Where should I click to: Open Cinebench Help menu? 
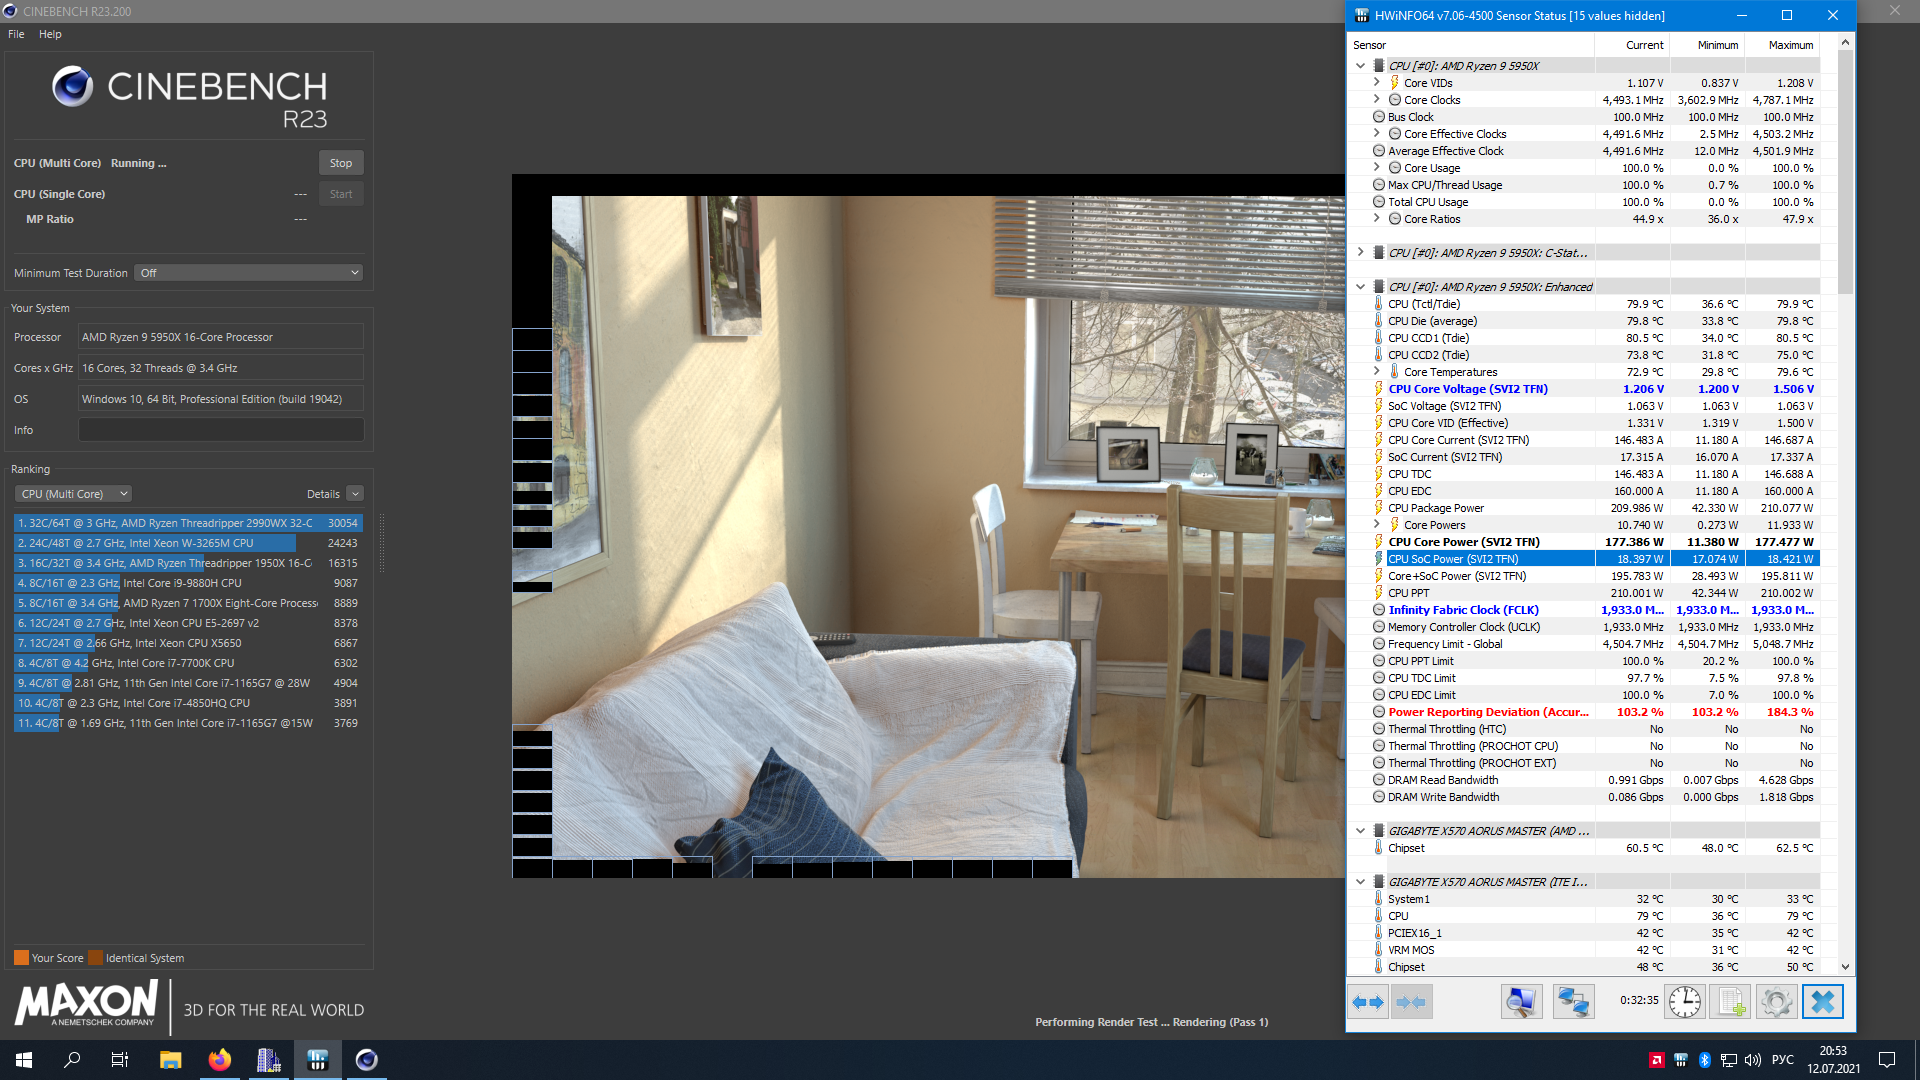click(x=50, y=34)
